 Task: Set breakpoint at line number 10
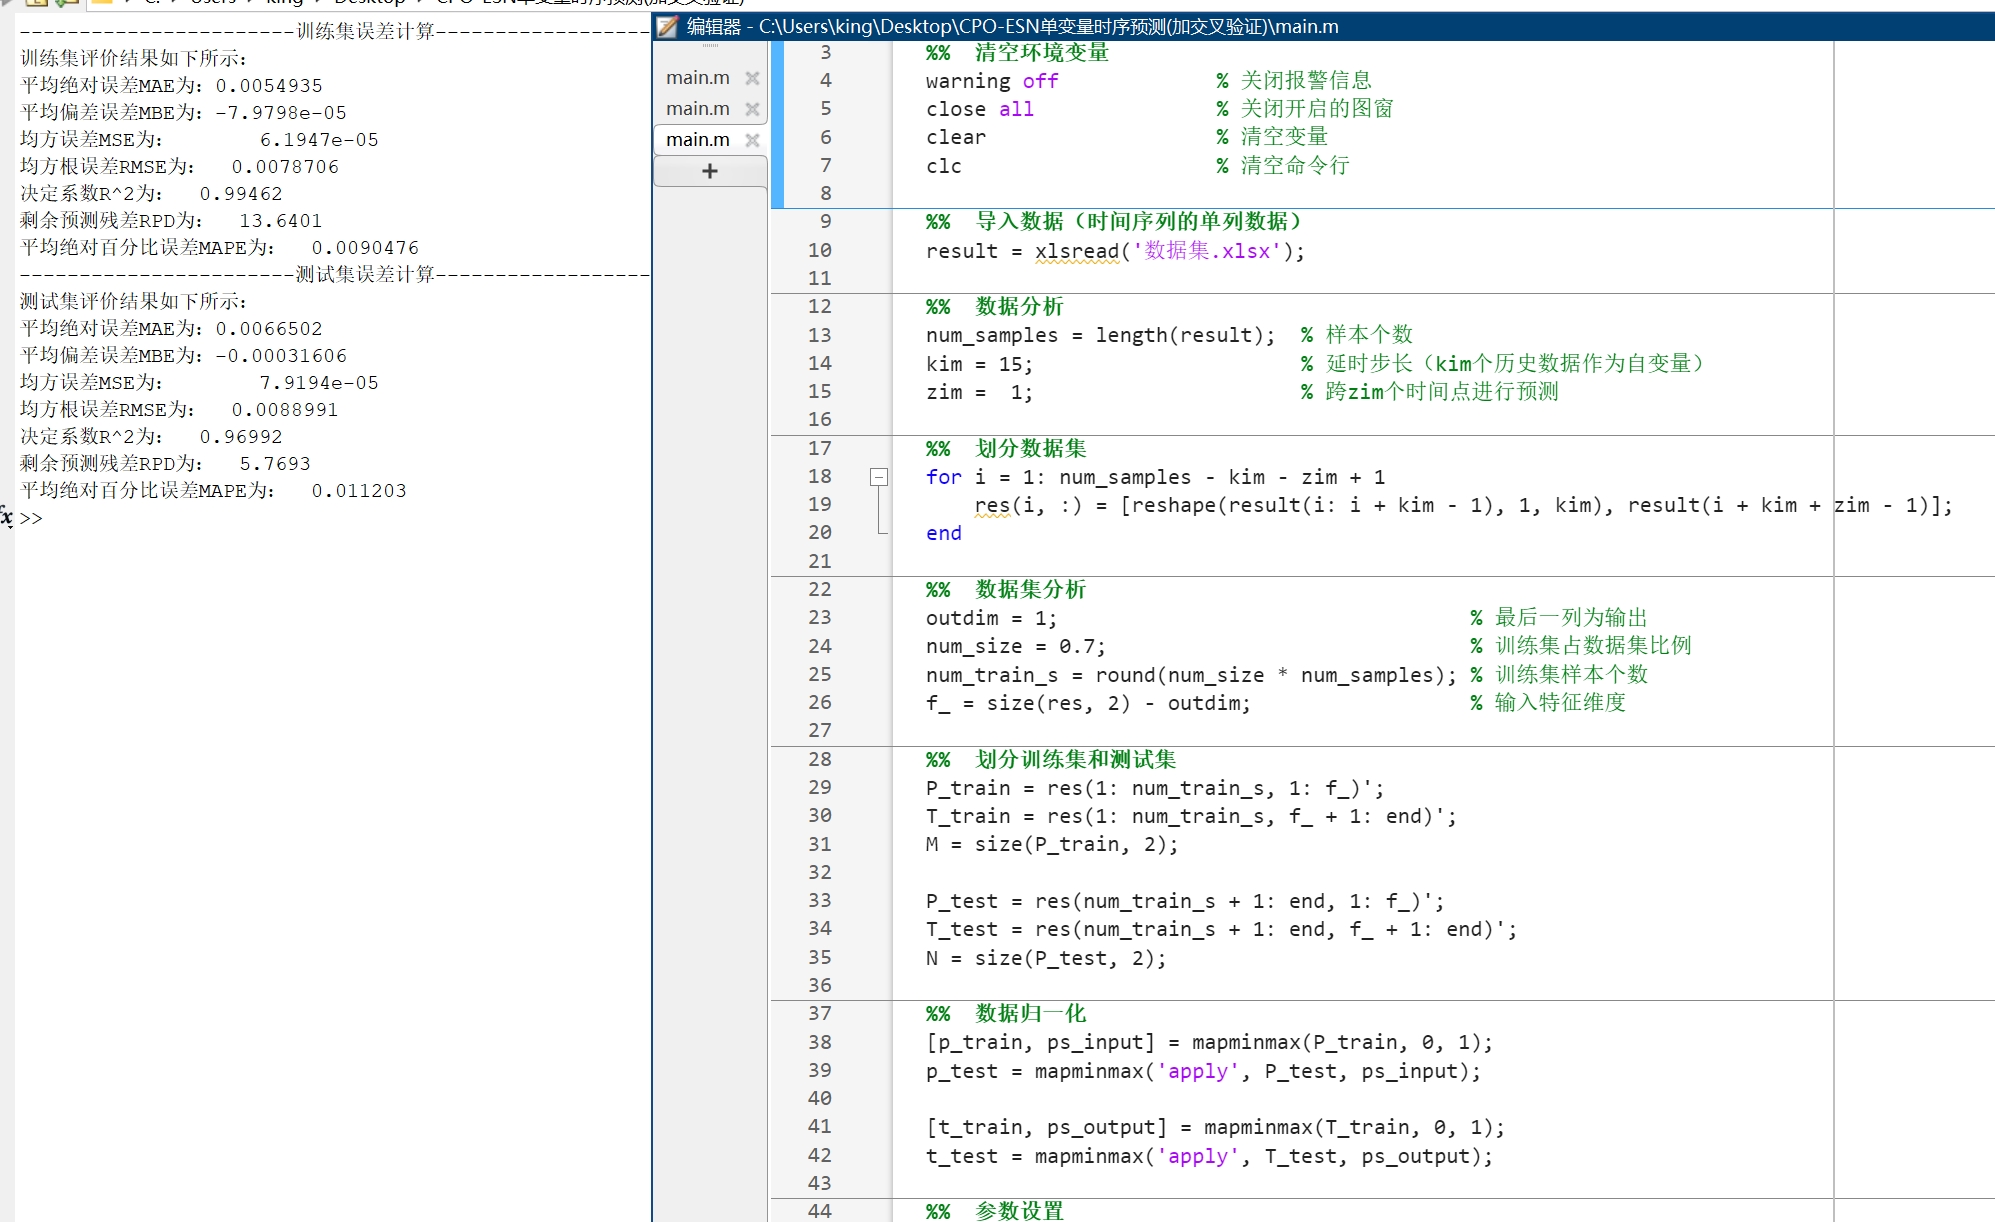820,250
